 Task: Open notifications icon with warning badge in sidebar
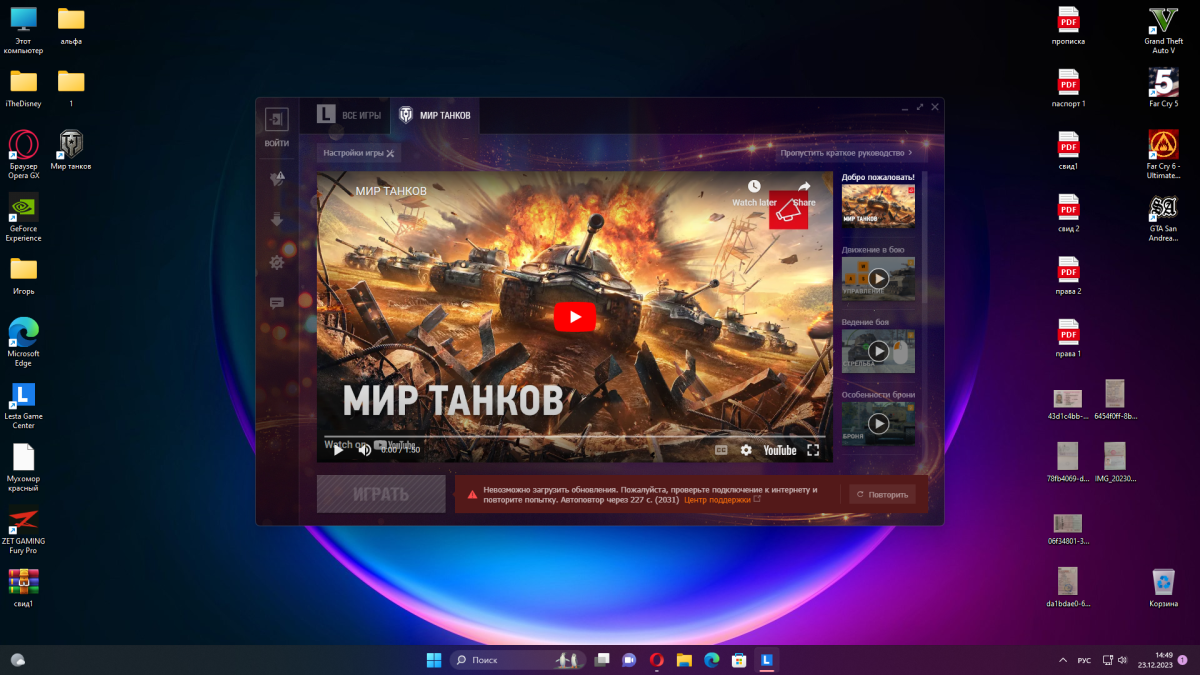[x=277, y=179]
